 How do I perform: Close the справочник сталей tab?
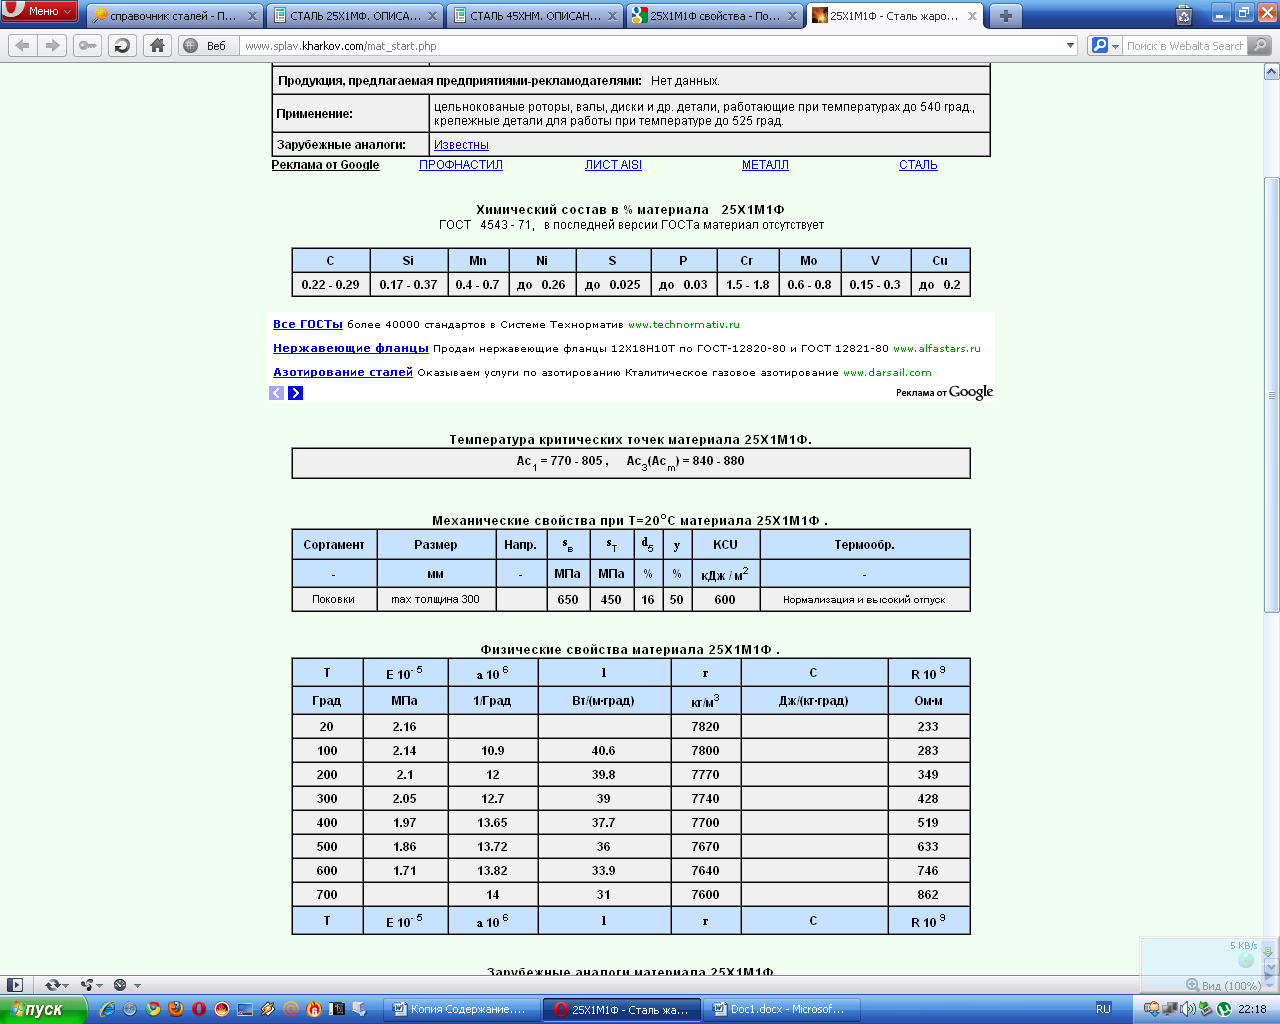click(x=252, y=16)
